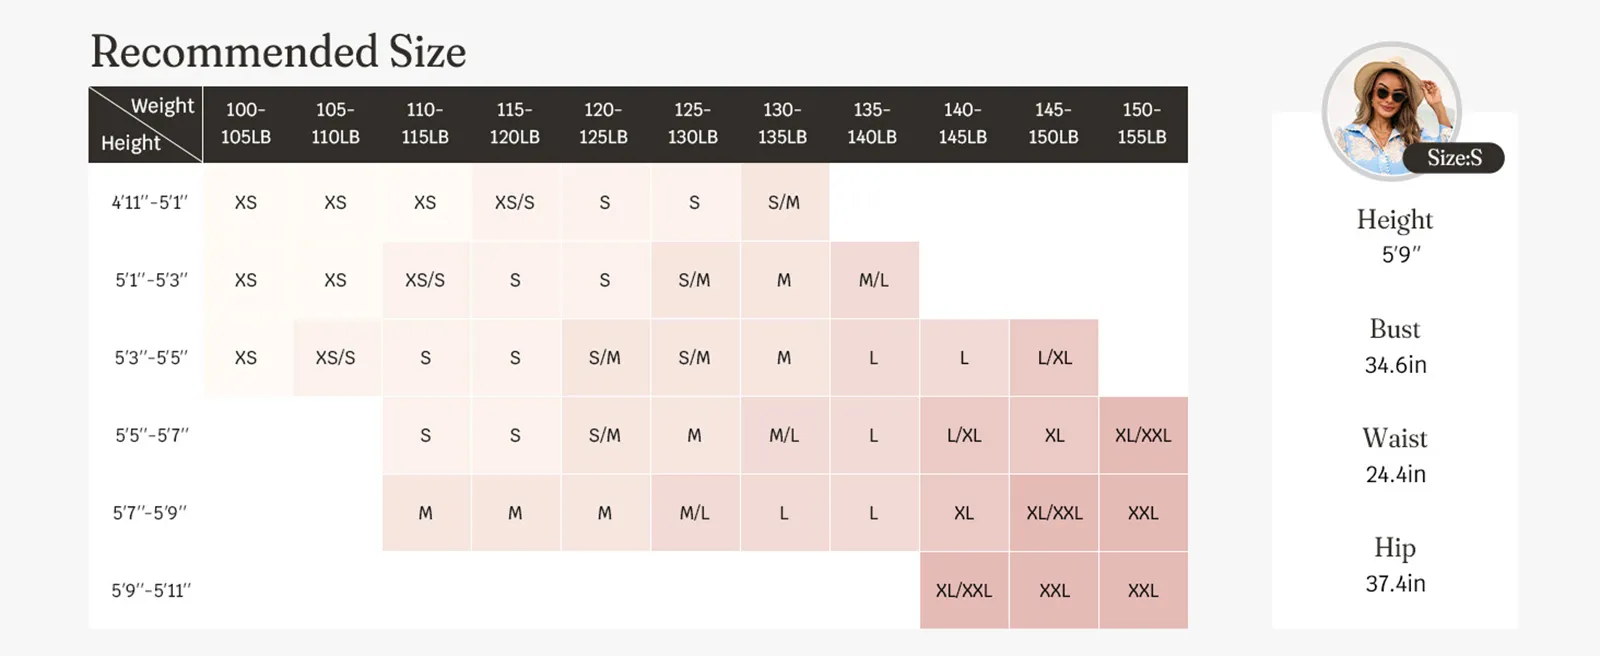The width and height of the screenshot is (1600, 656).
Task: Click the model photo thumbnail
Action: [1391, 110]
